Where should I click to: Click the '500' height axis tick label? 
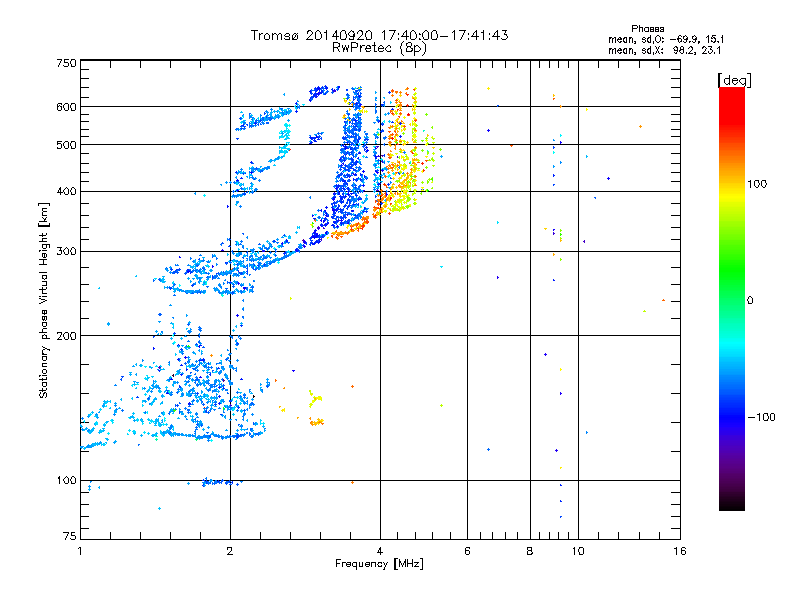[66, 145]
